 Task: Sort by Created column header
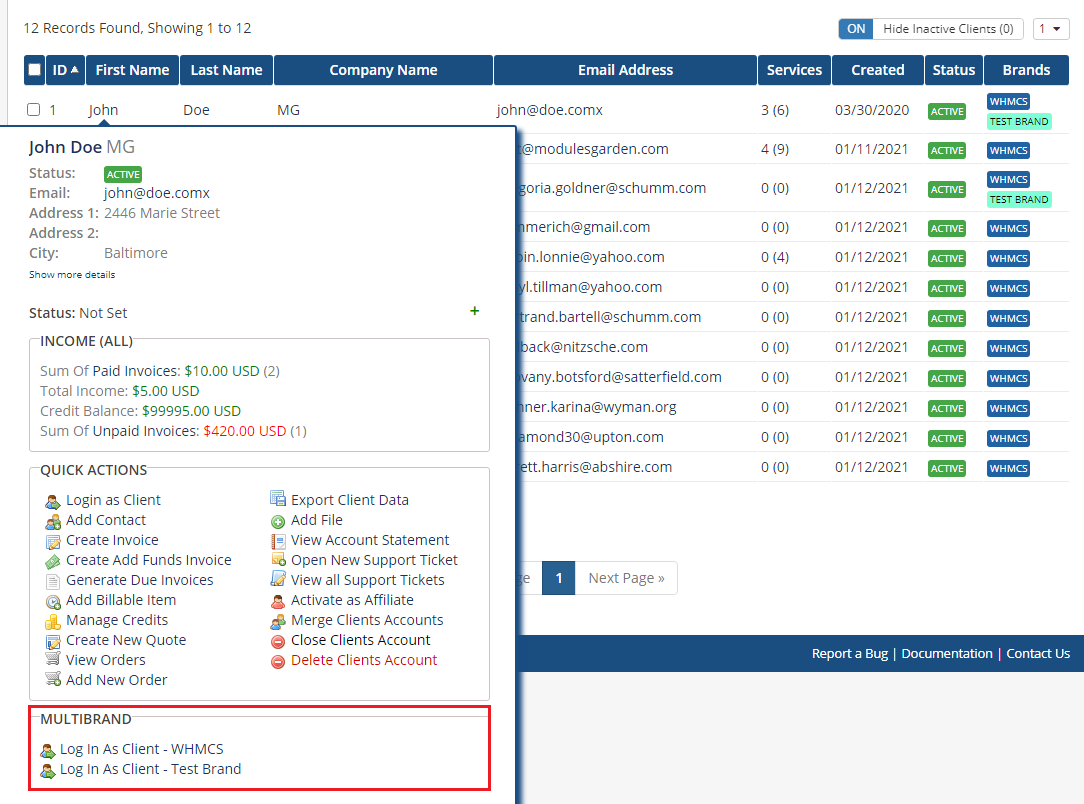pos(877,70)
